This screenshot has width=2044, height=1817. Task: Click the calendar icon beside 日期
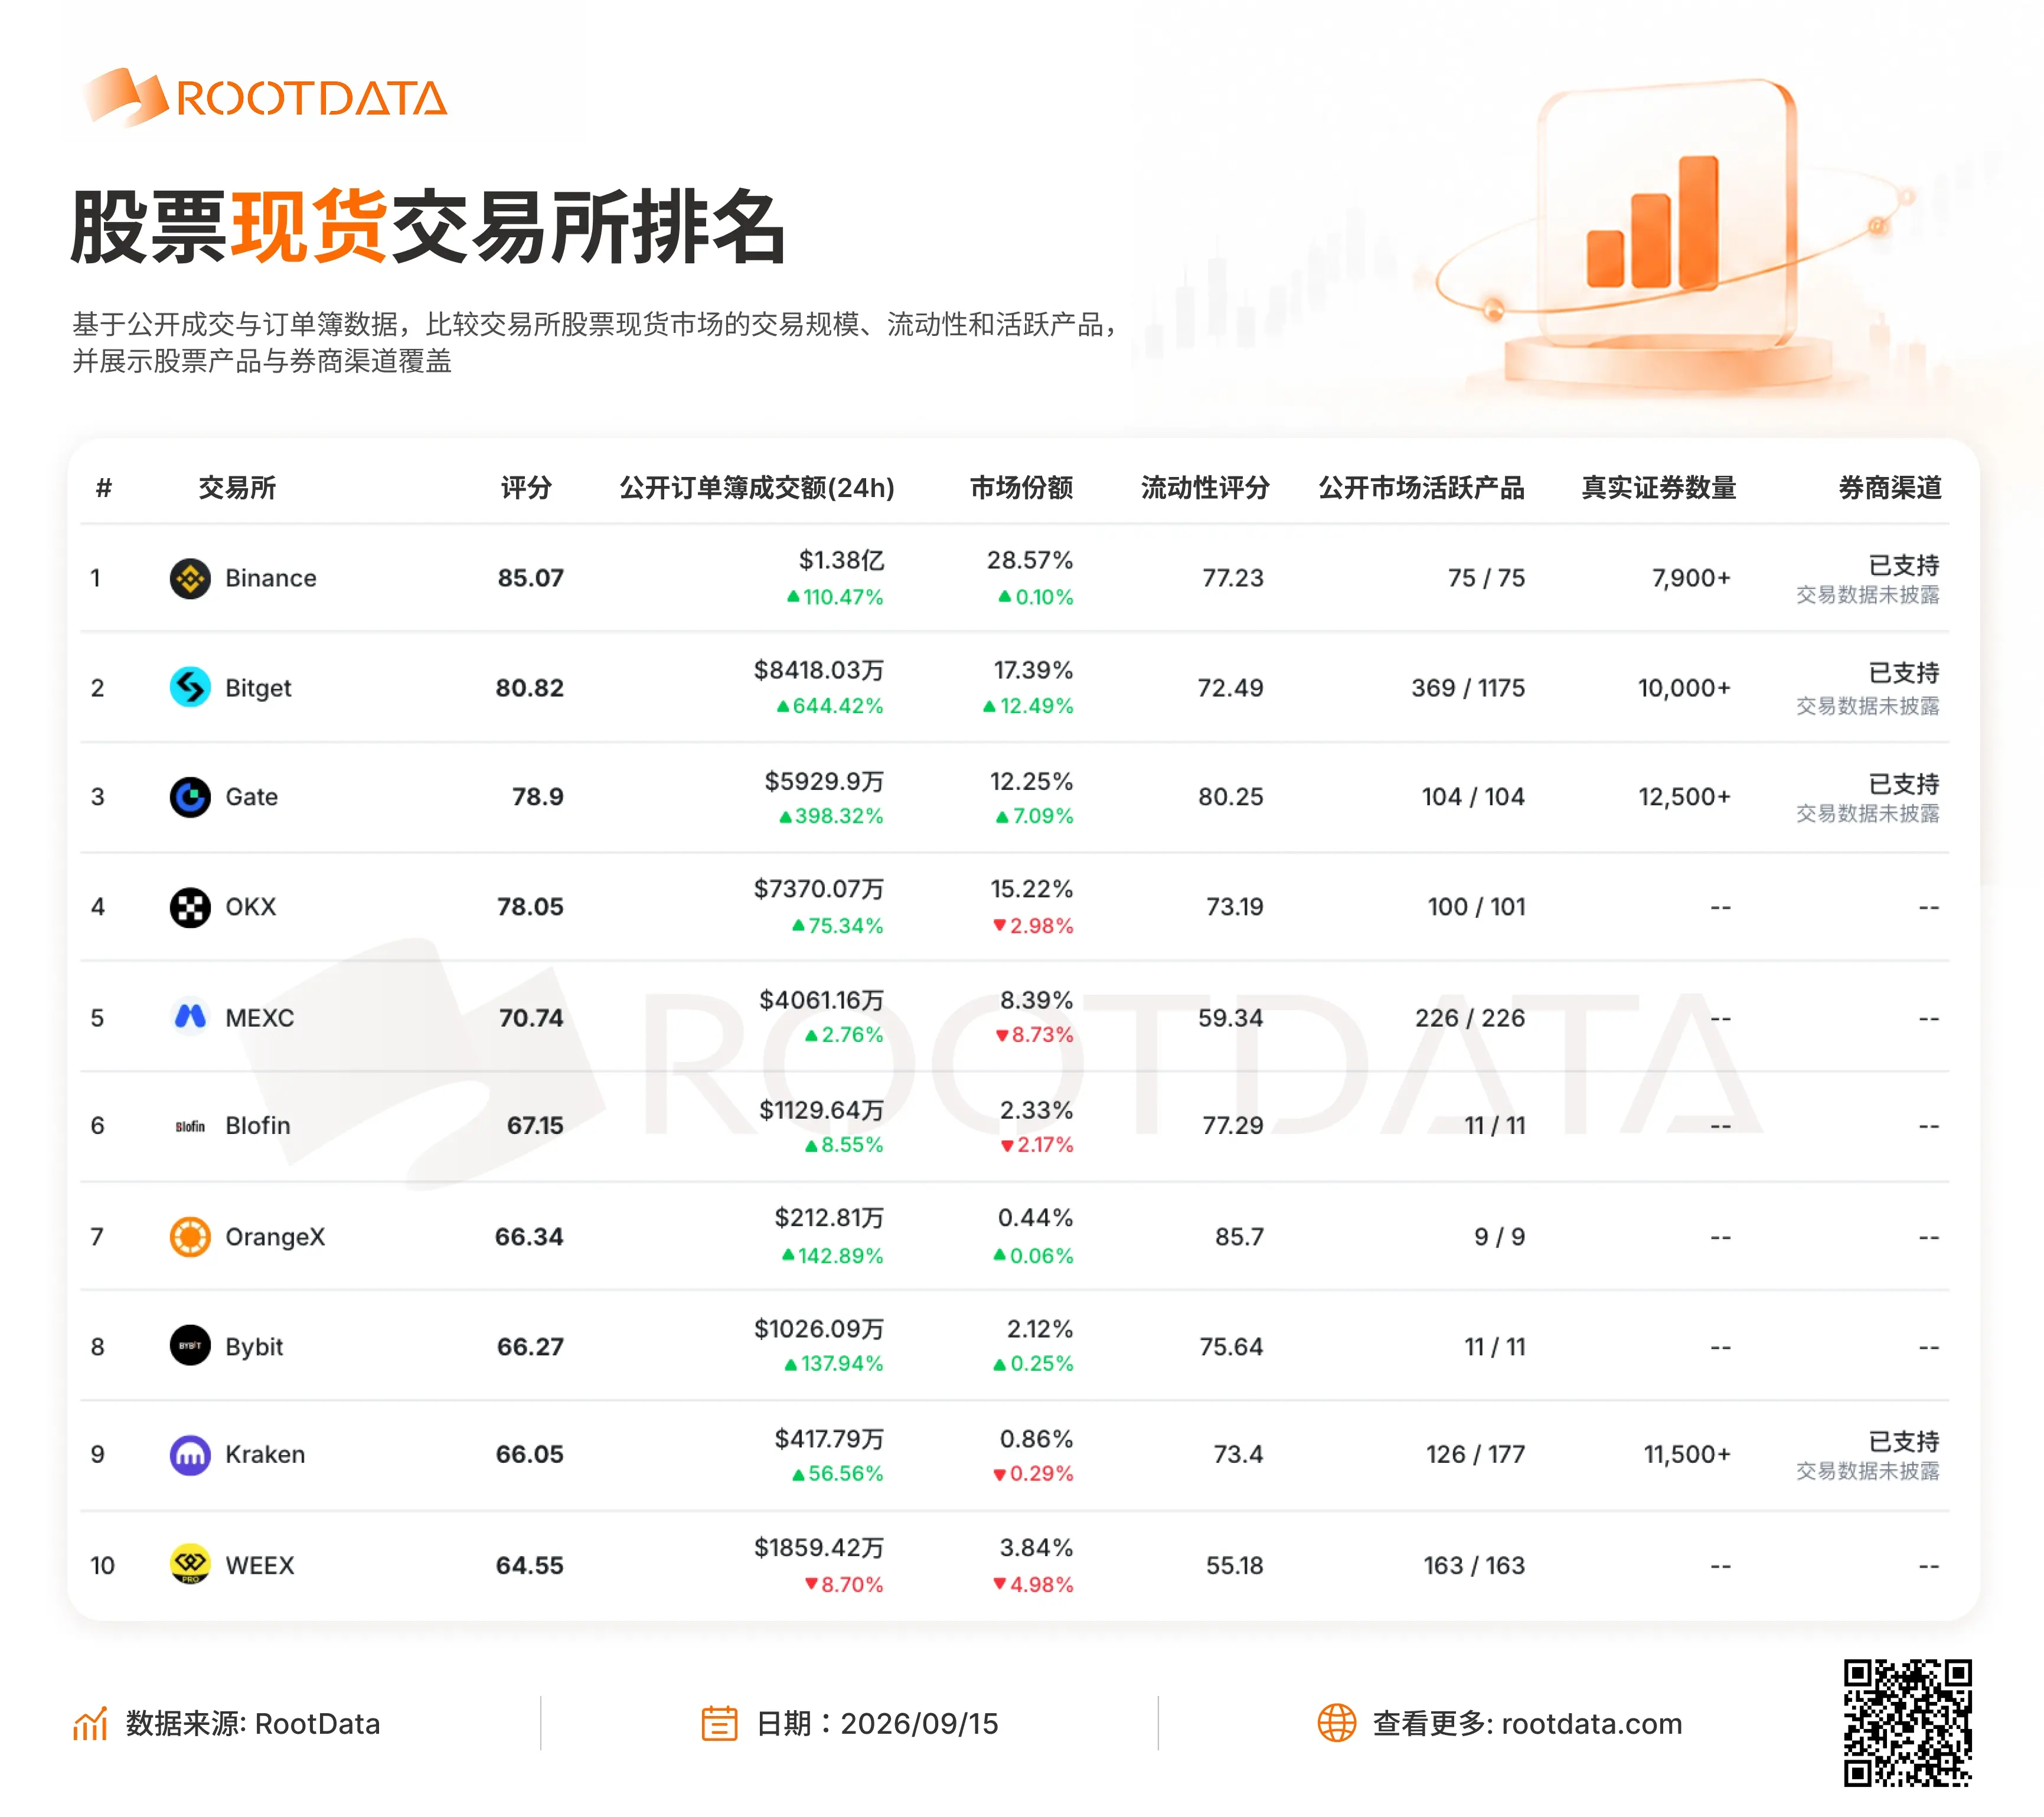coord(719,1723)
